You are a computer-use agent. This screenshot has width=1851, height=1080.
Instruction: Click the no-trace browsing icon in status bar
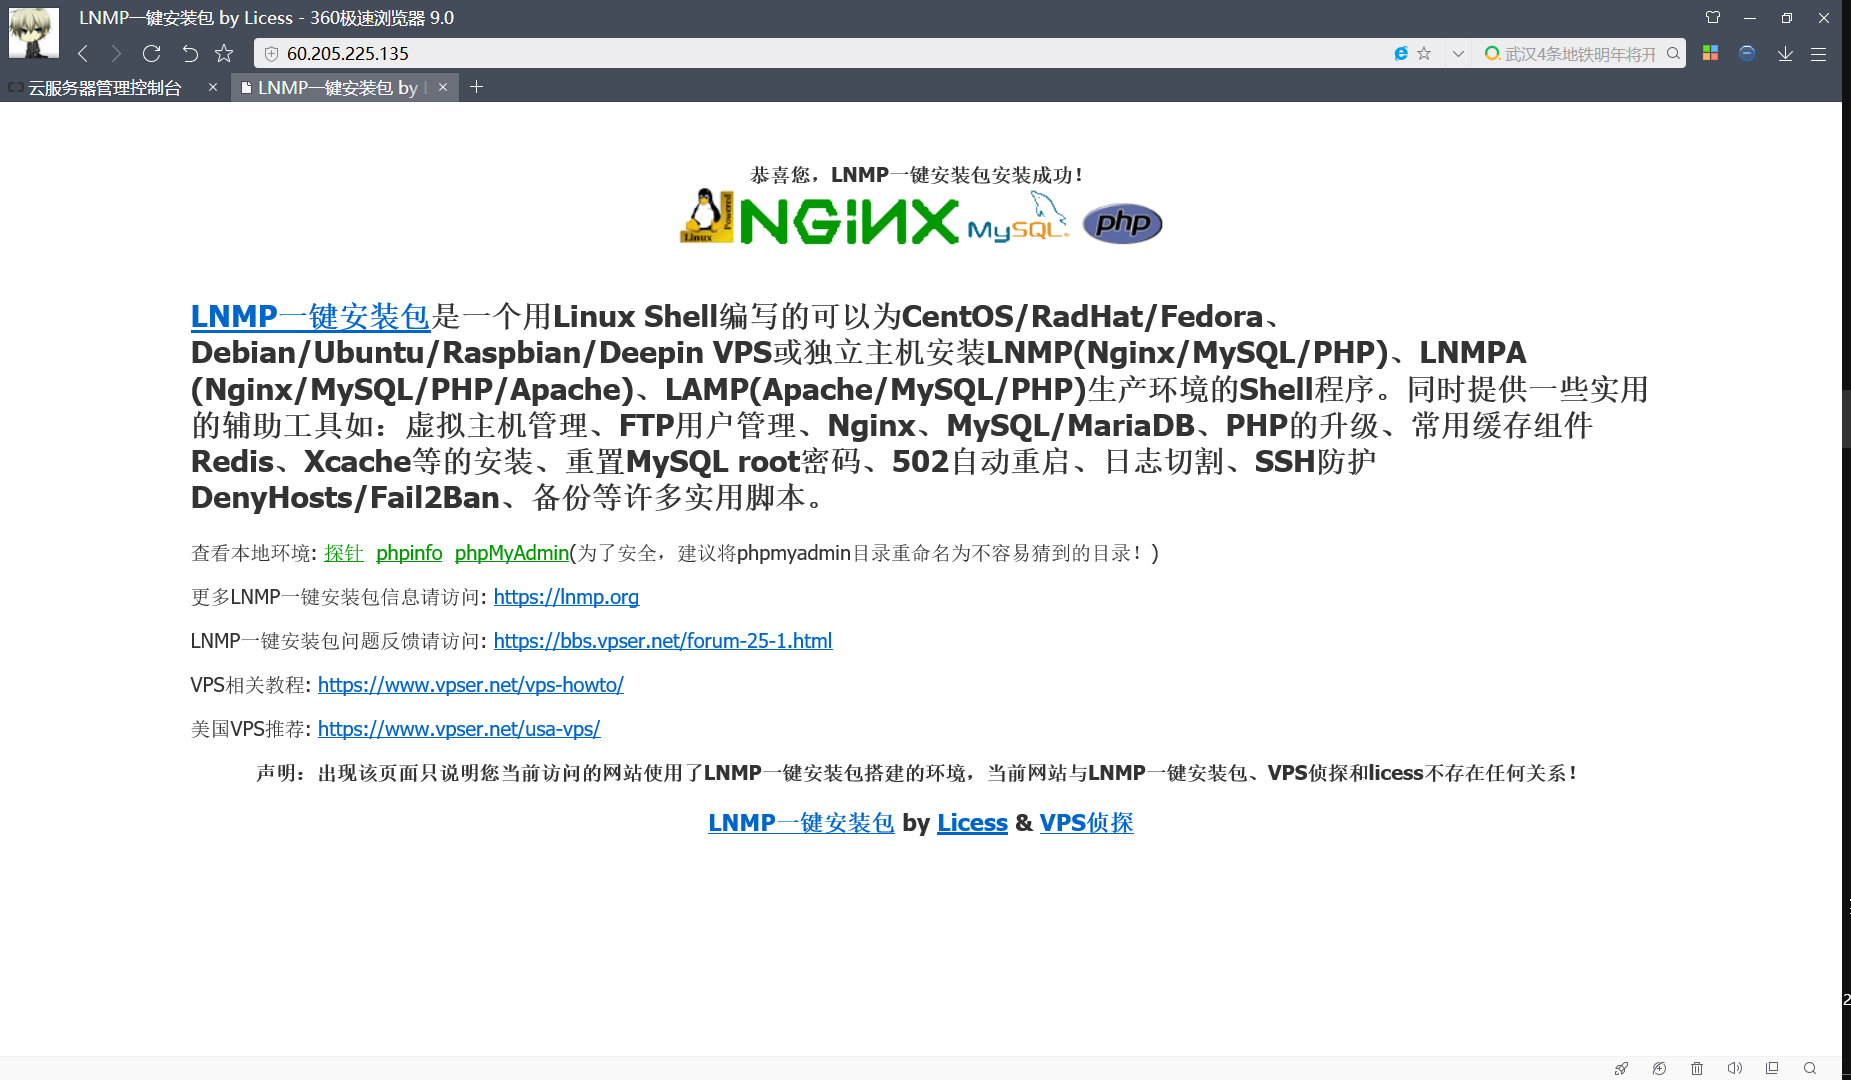(x=1659, y=1068)
